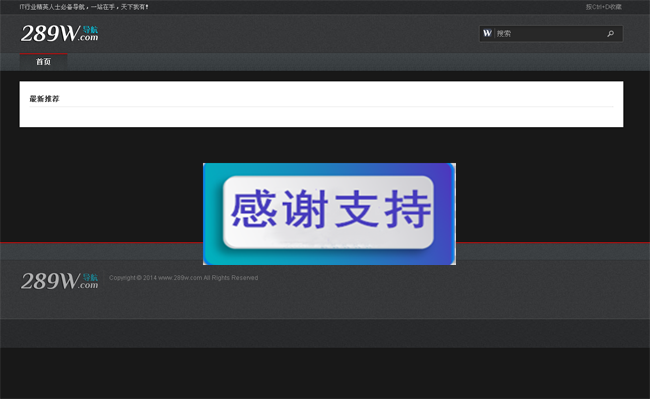Open the 首页 tab
650x399 pixels.
click(x=43, y=62)
